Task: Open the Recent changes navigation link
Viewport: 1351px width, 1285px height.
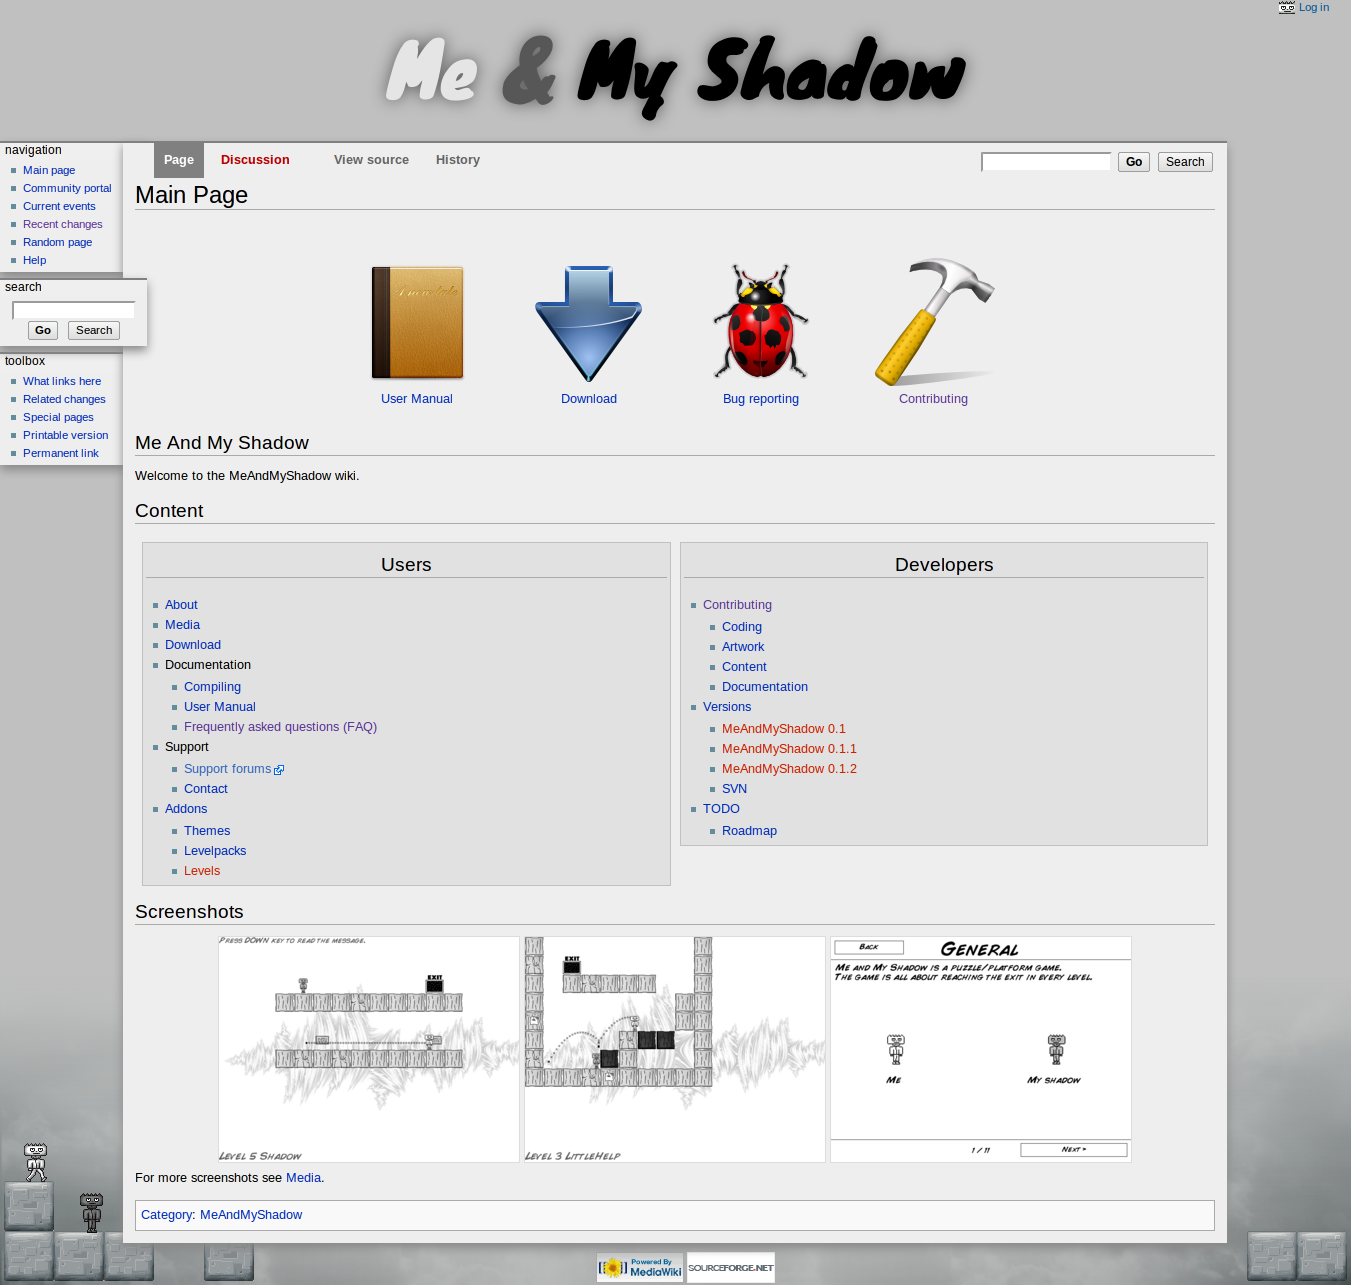Action: click(63, 224)
